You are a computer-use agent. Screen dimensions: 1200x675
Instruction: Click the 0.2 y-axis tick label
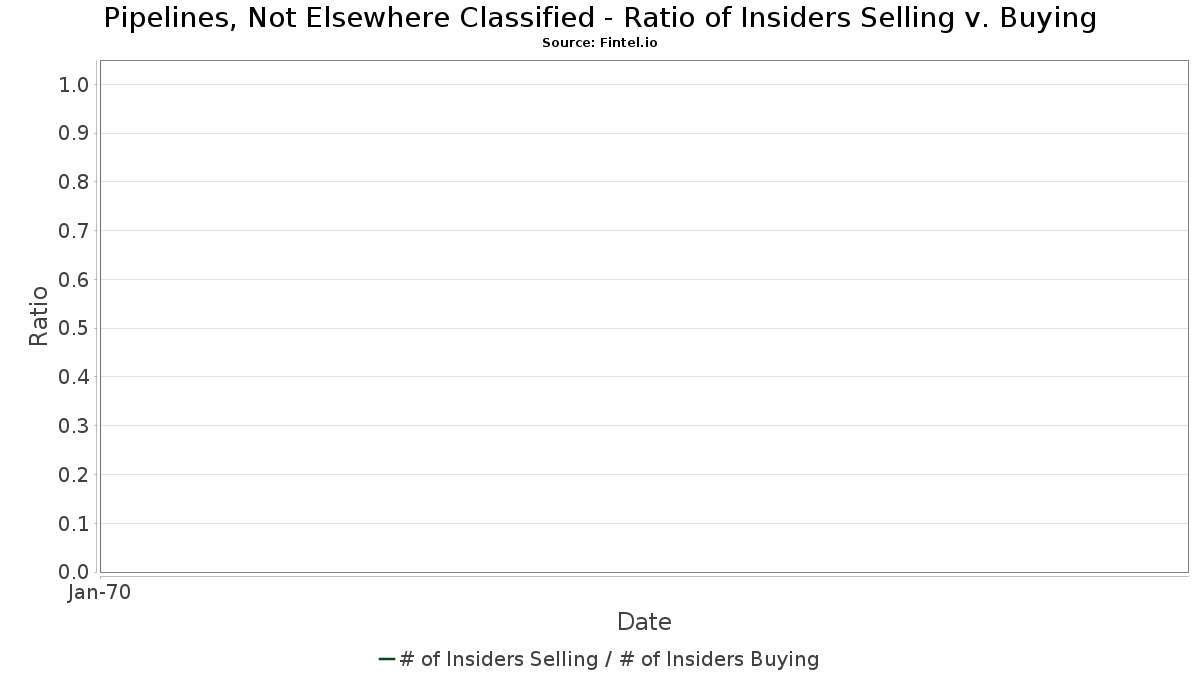click(x=75, y=475)
